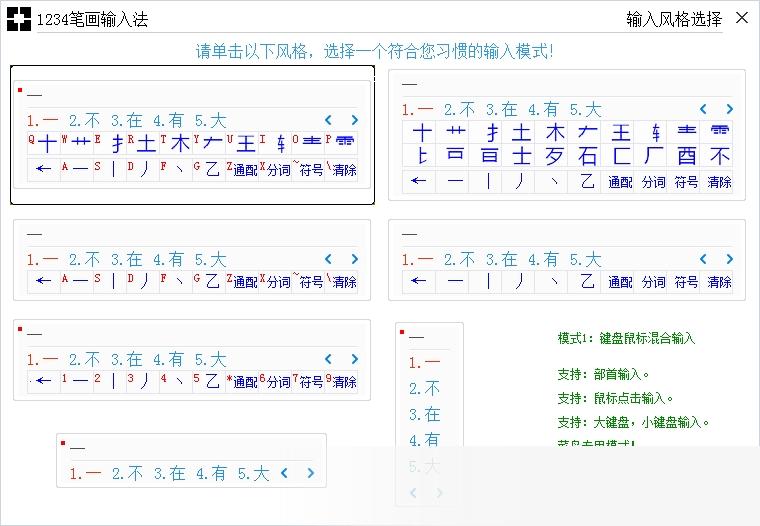This screenshot has height=526, width=760.
Task: Click the W-labeled 艹 radical key
Action: [76, 143]
